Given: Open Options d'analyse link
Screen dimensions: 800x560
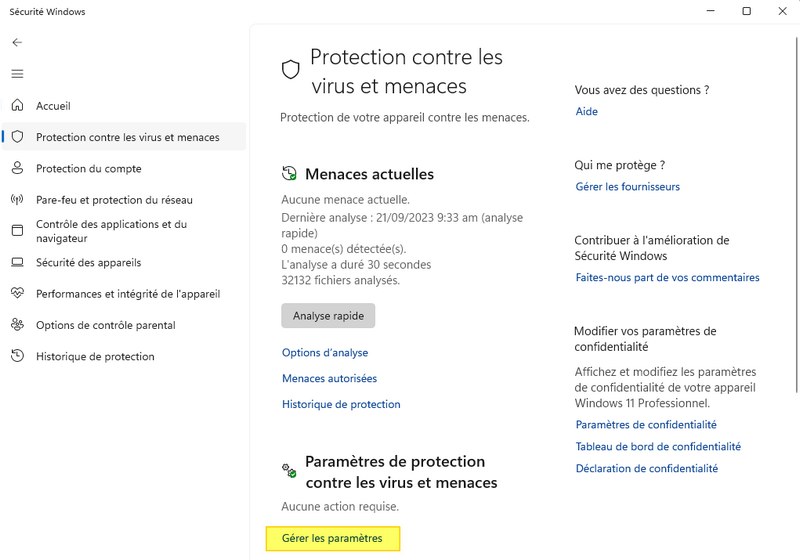Looking at the screenshot, I should coord(325,353).
